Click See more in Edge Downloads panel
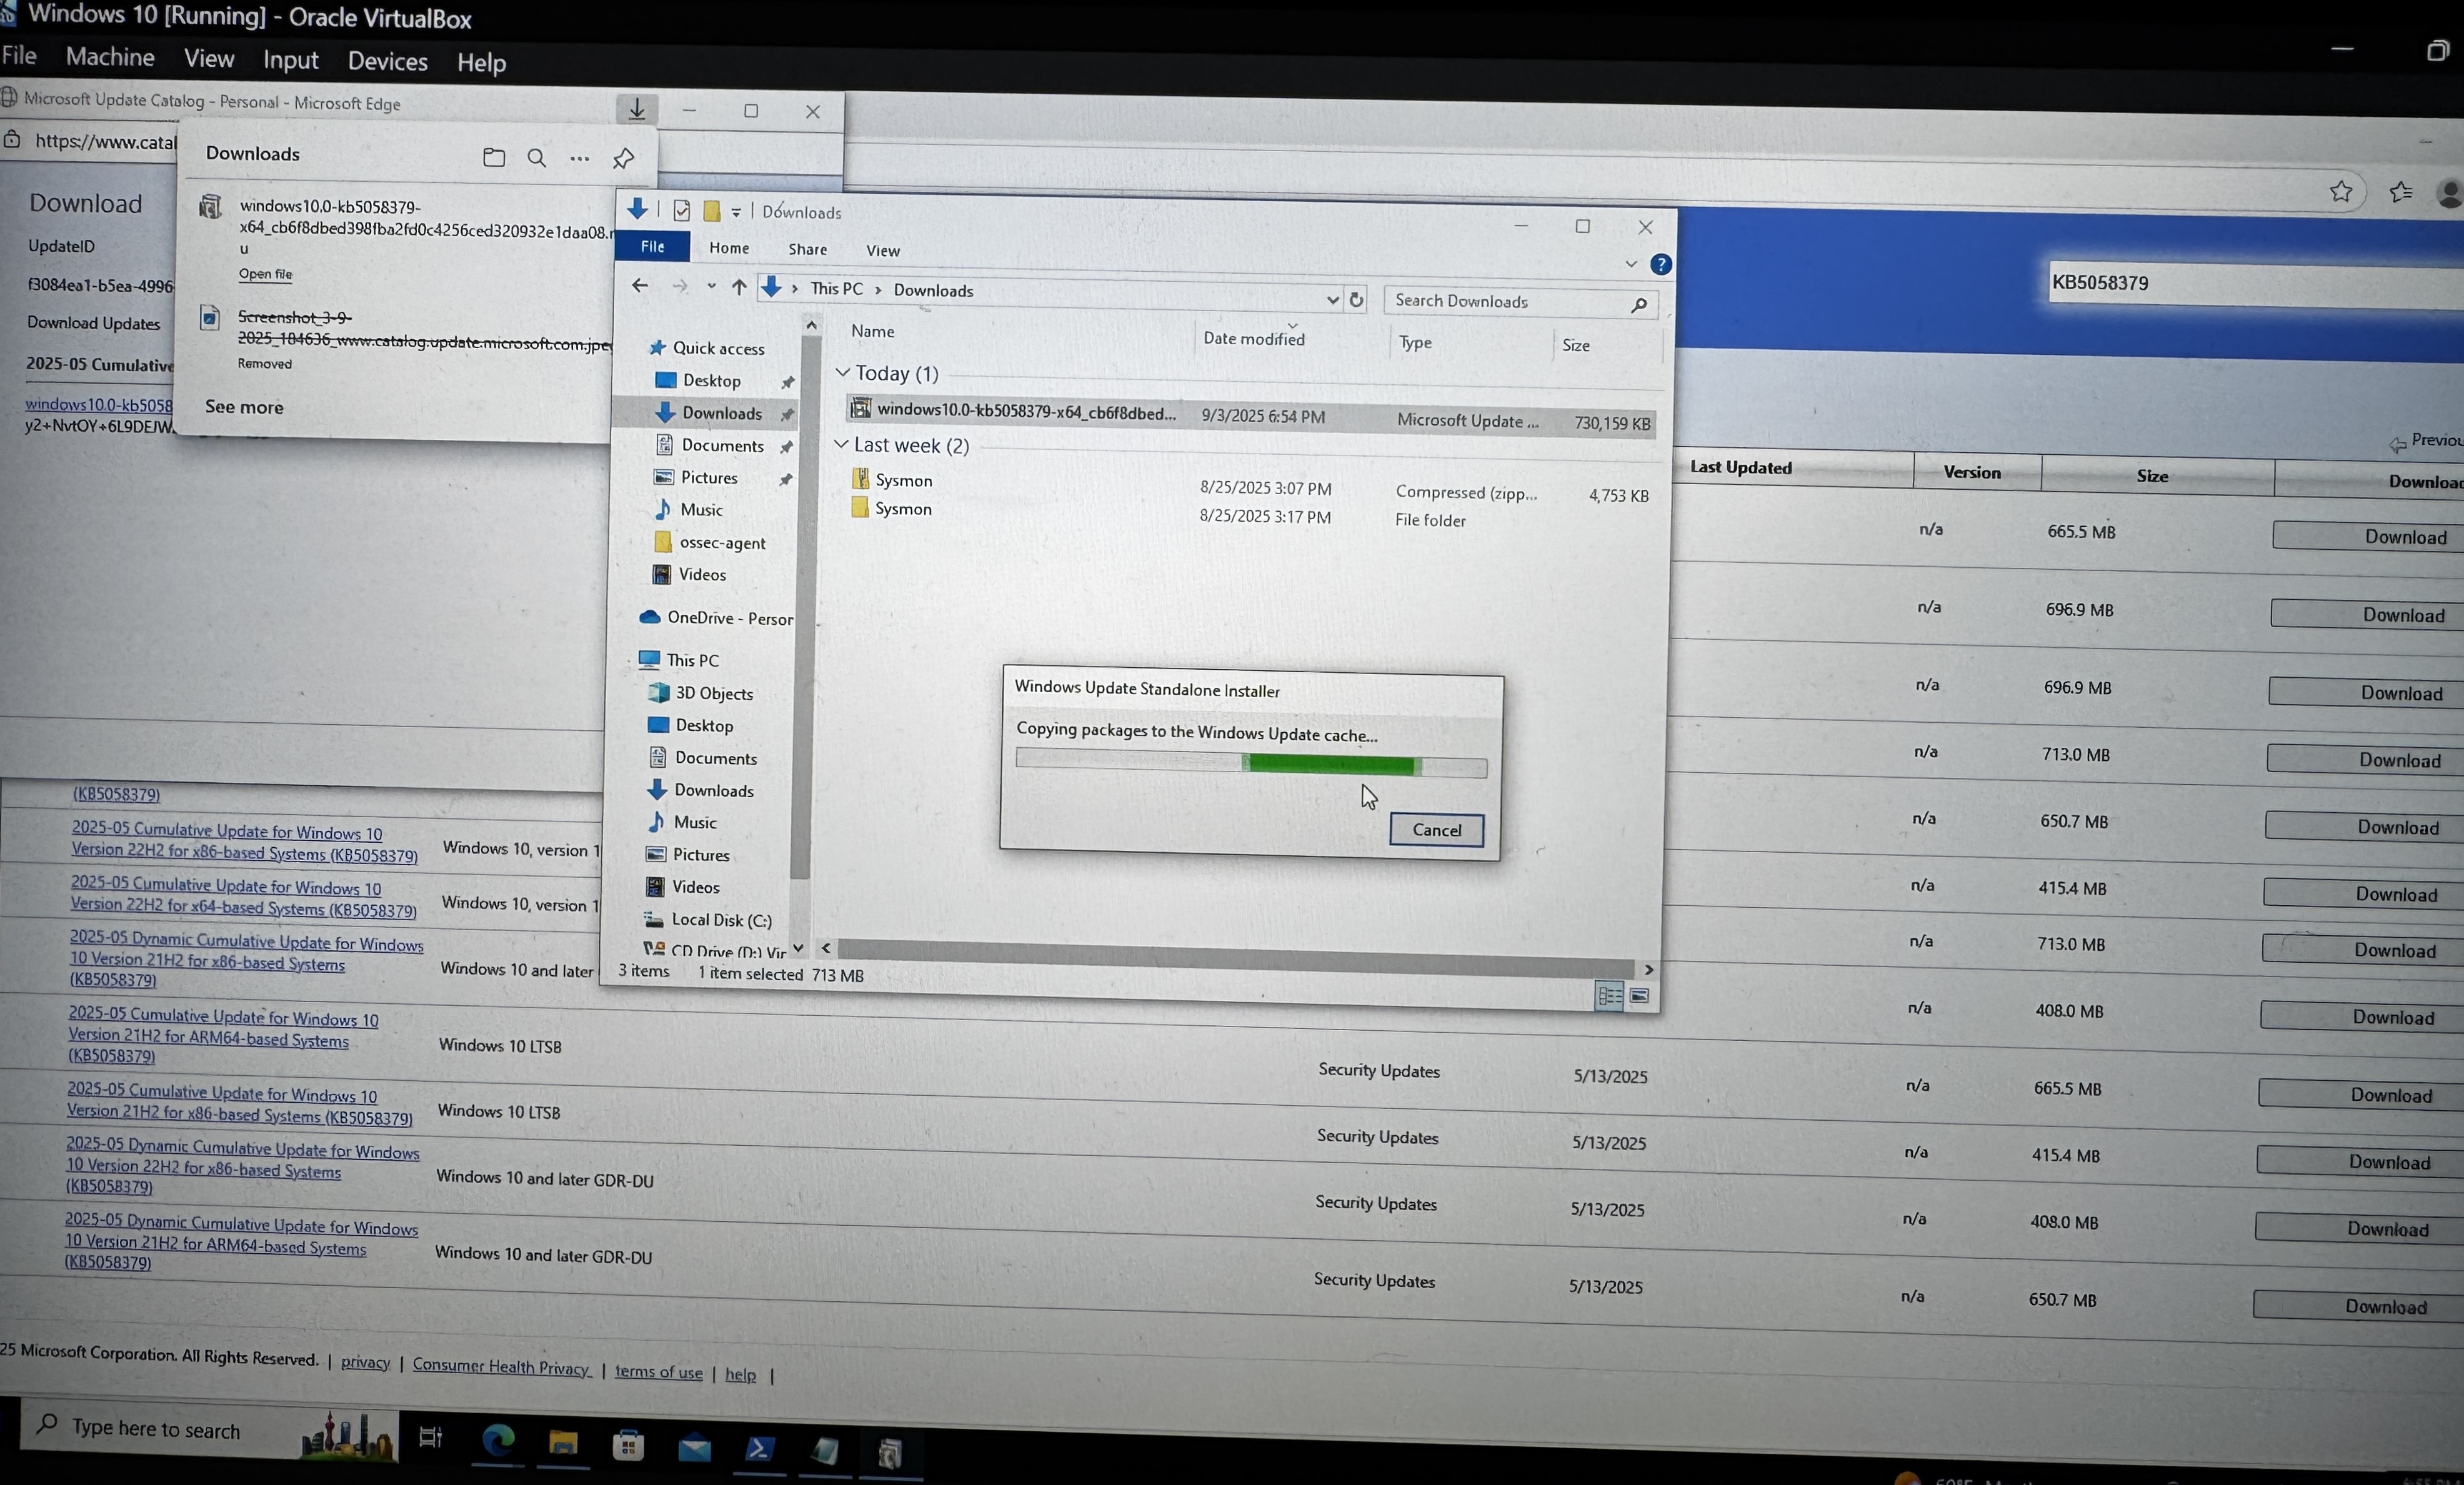The width and height of the screenshot is (2464, 1485). [x=244, y=407]
